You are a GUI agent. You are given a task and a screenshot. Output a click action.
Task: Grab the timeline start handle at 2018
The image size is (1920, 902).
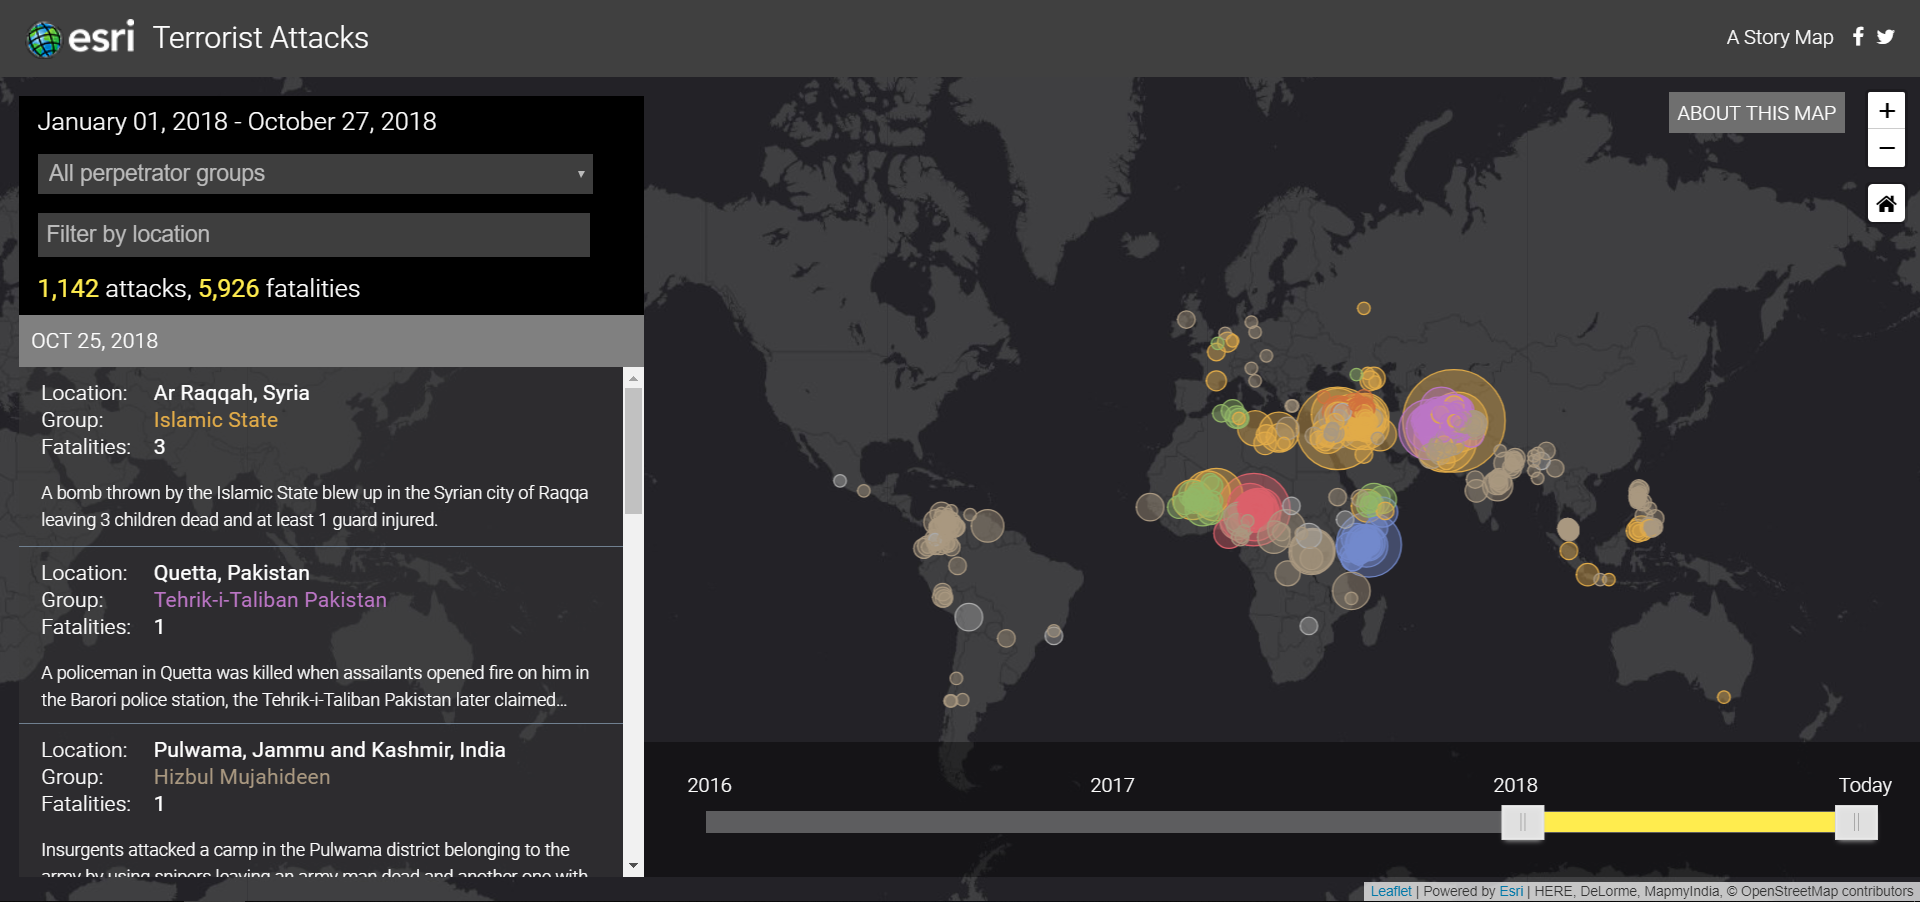[x=1522, y=823]
